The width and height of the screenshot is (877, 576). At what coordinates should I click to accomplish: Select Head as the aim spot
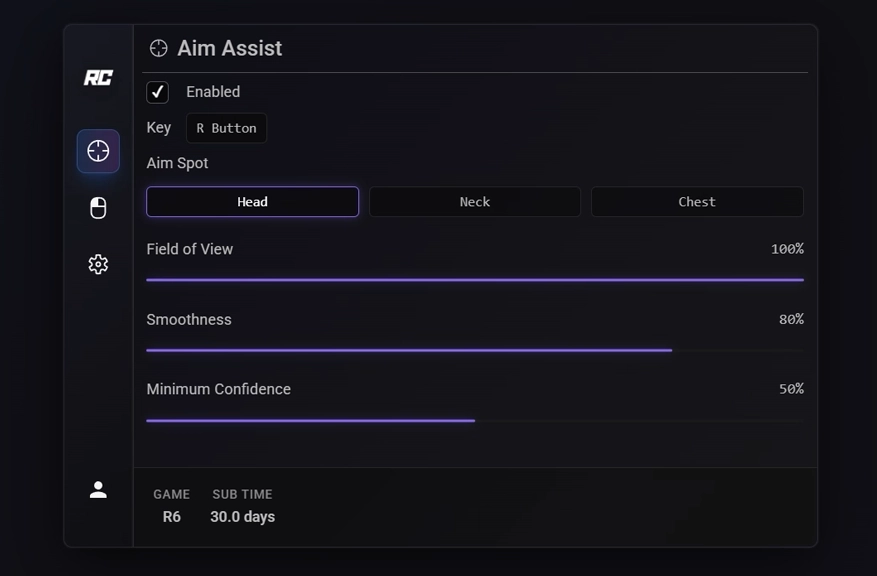252,202
